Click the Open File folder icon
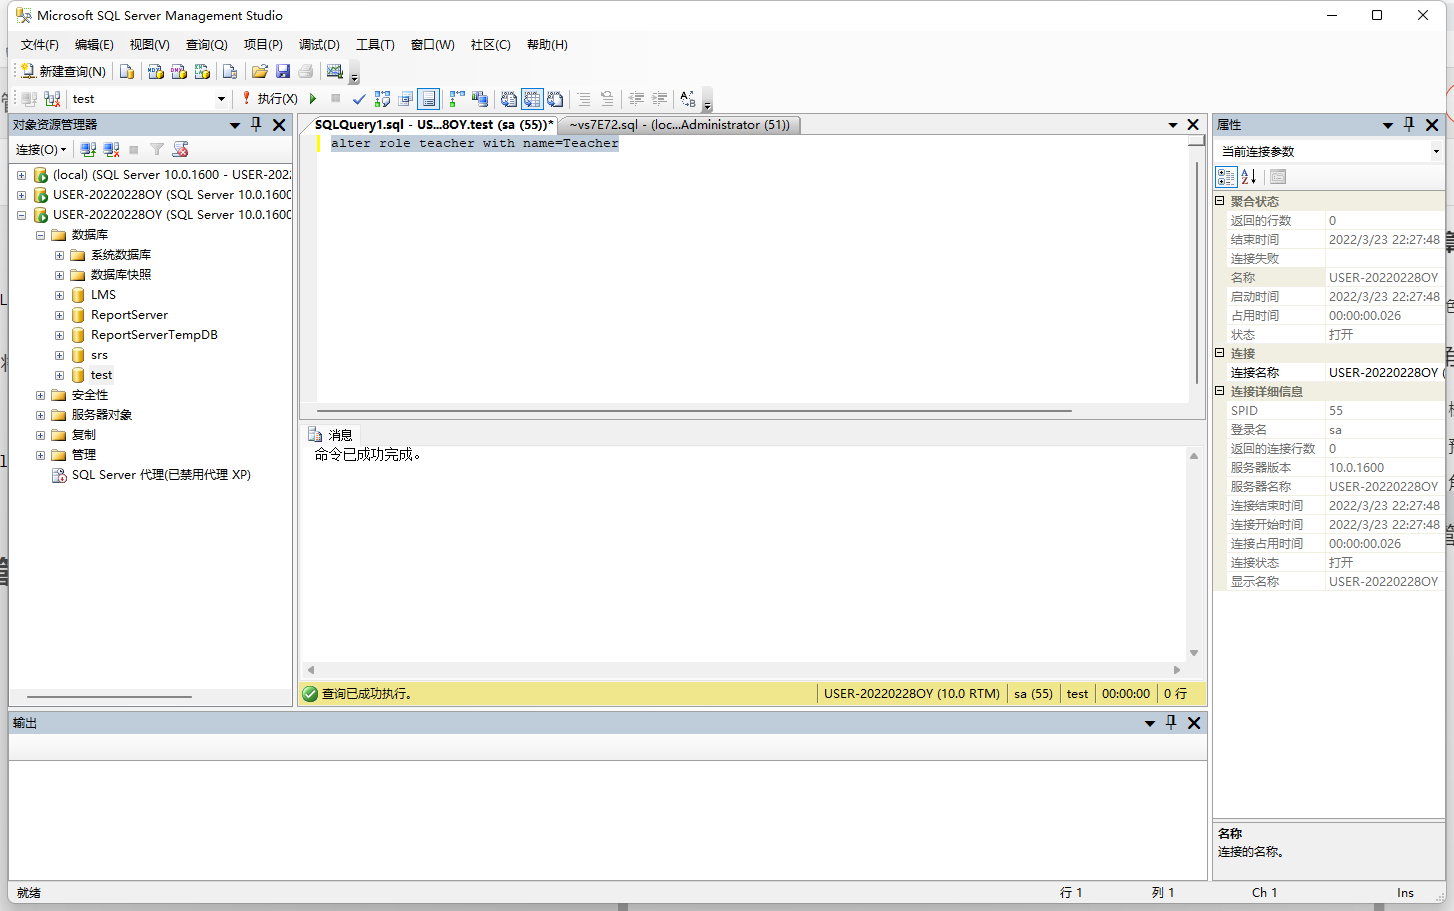The height and width of the screenshot is (911, 1454). click(x=260, y=71)
